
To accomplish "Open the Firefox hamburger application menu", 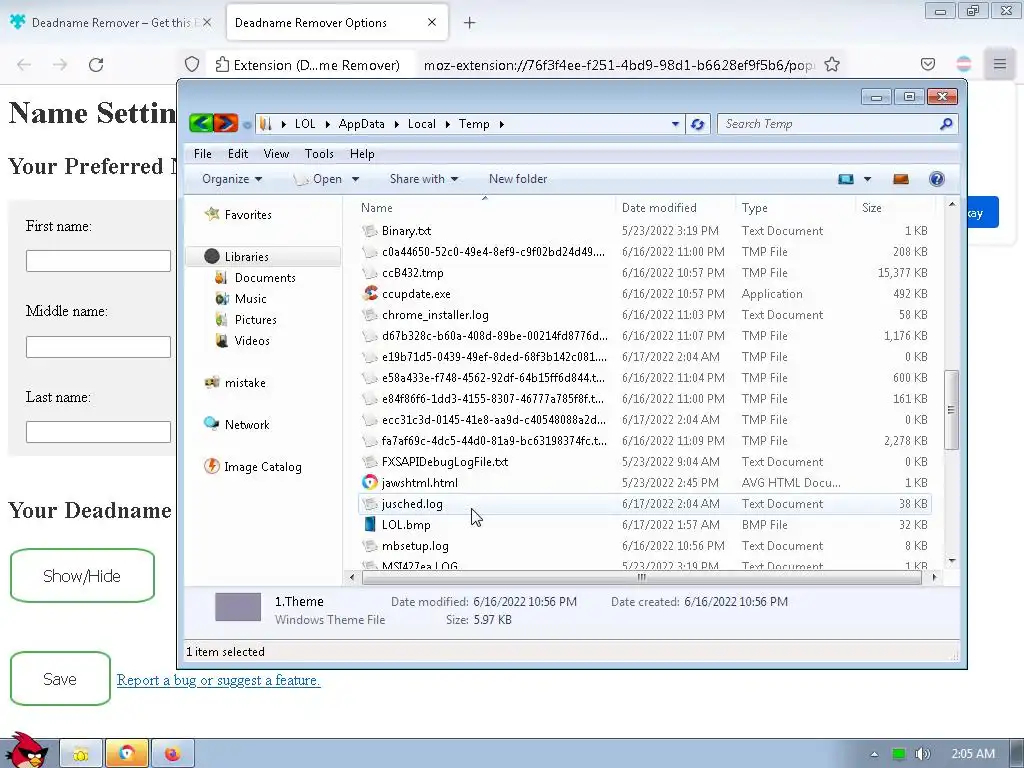I will point(999,64).
